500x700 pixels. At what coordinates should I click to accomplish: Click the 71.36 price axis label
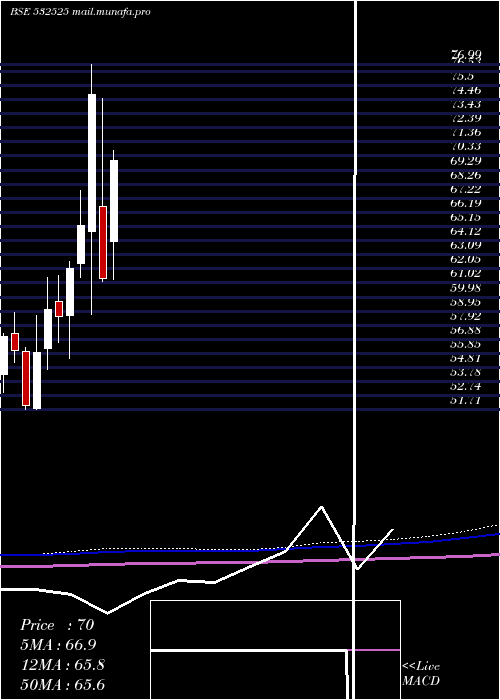[466, 133]
